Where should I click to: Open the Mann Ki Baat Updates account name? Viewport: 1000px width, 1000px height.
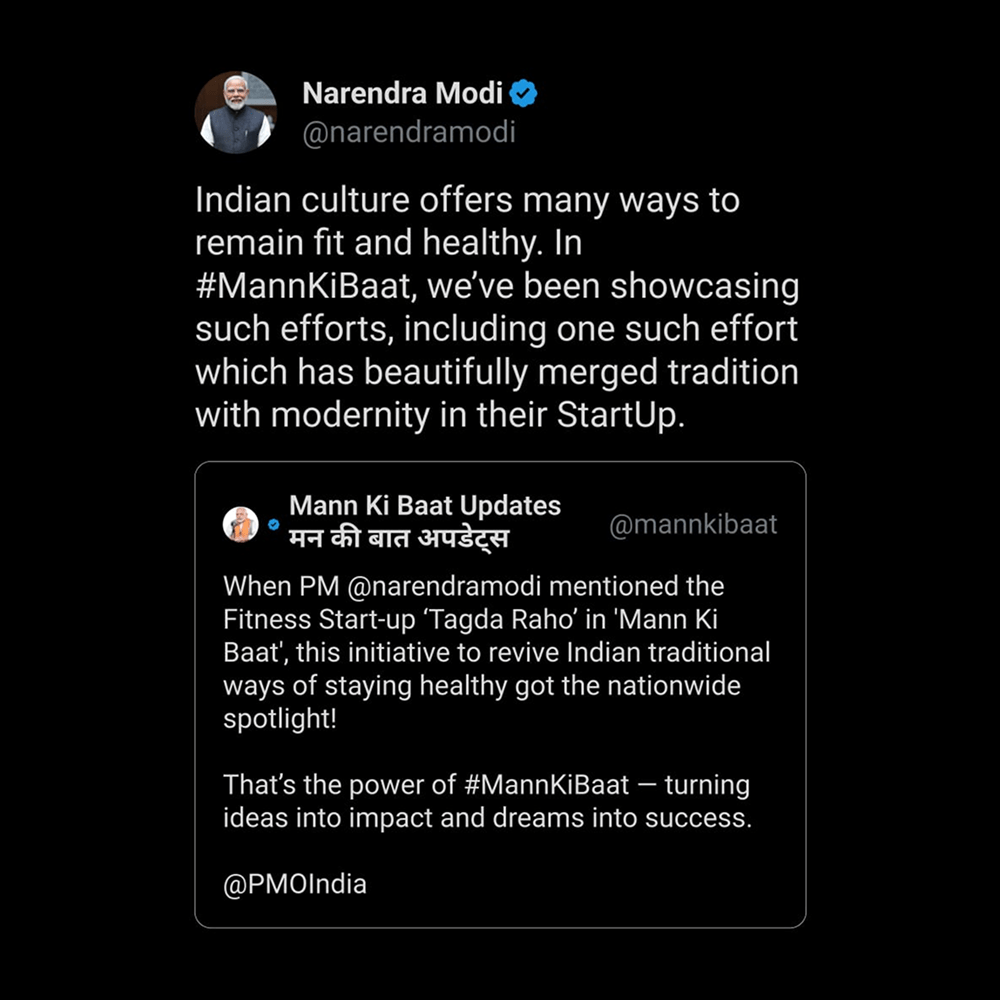(x=425, y=506)
